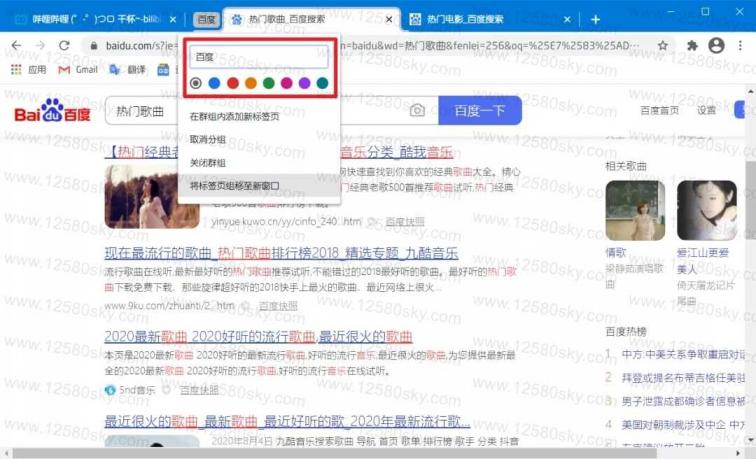This screenshot has width=756, height=459.
Task: Choose the red group color
Action: (232, 83)
